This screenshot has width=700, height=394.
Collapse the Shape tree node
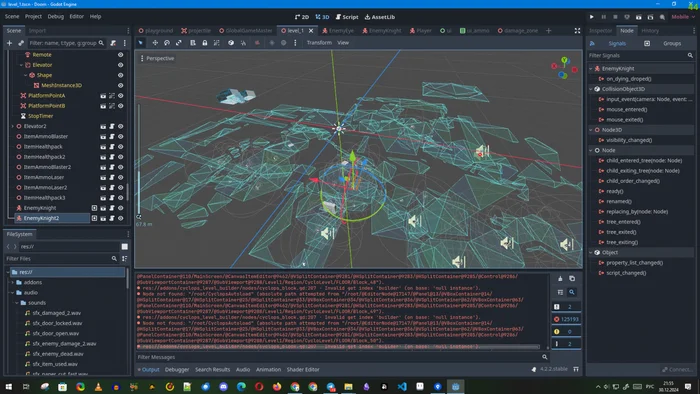click(26, 75)
